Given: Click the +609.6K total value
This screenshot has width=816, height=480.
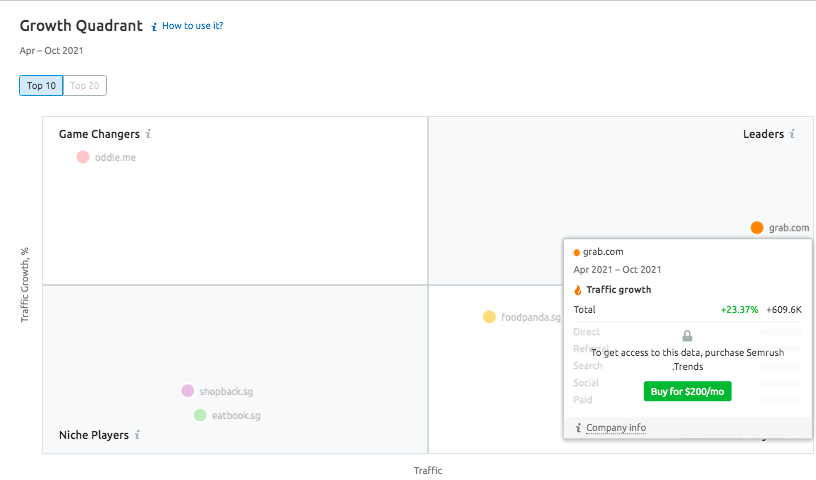Looking at the screenshot, I should click(784, 310).
